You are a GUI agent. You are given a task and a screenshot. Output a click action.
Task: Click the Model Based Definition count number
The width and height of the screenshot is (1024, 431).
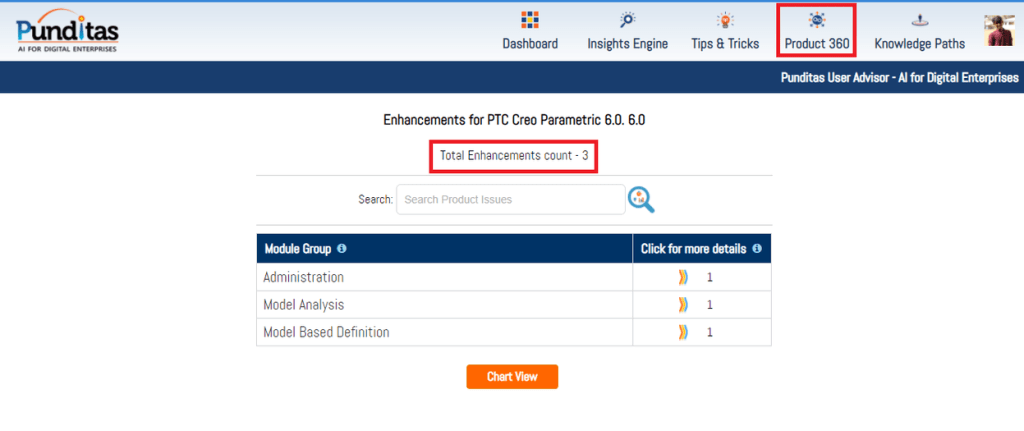(x=710, y=332)
